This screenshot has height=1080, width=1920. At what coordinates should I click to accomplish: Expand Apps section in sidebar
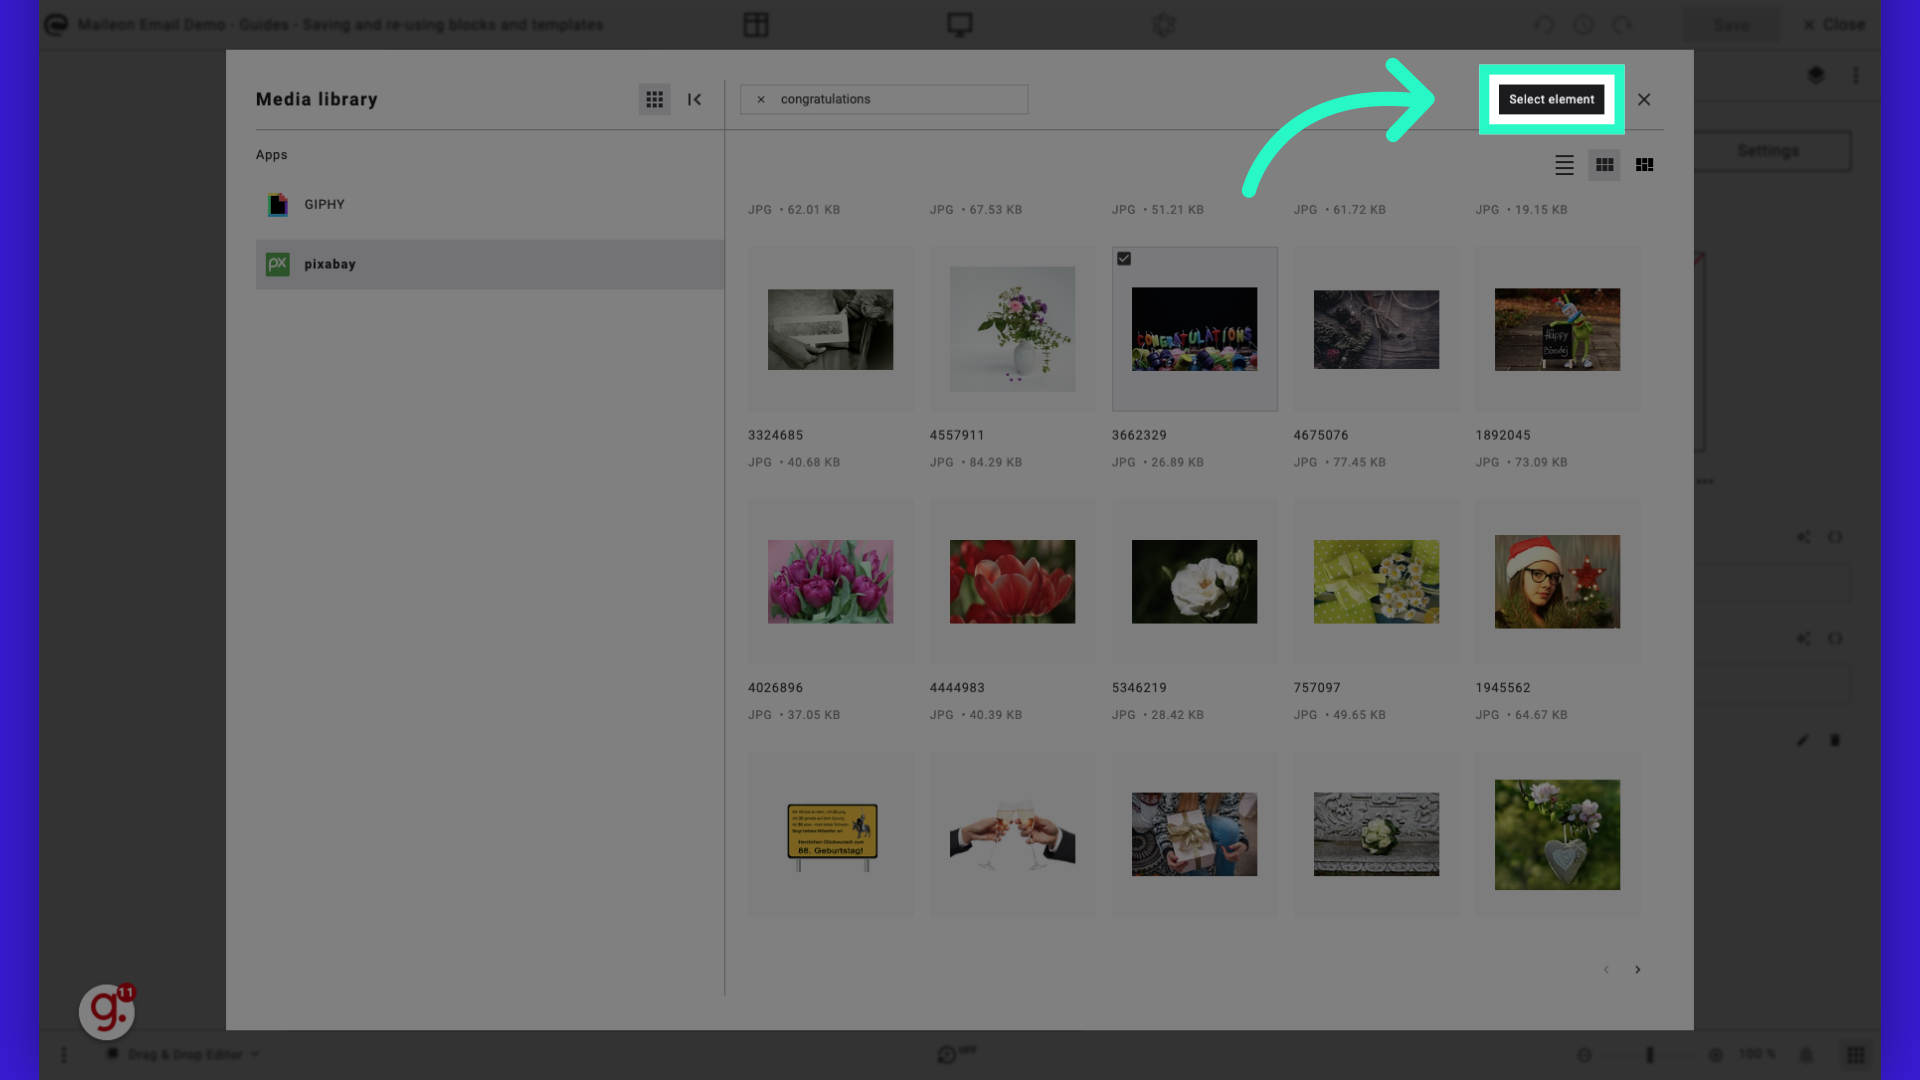(272, 156)
